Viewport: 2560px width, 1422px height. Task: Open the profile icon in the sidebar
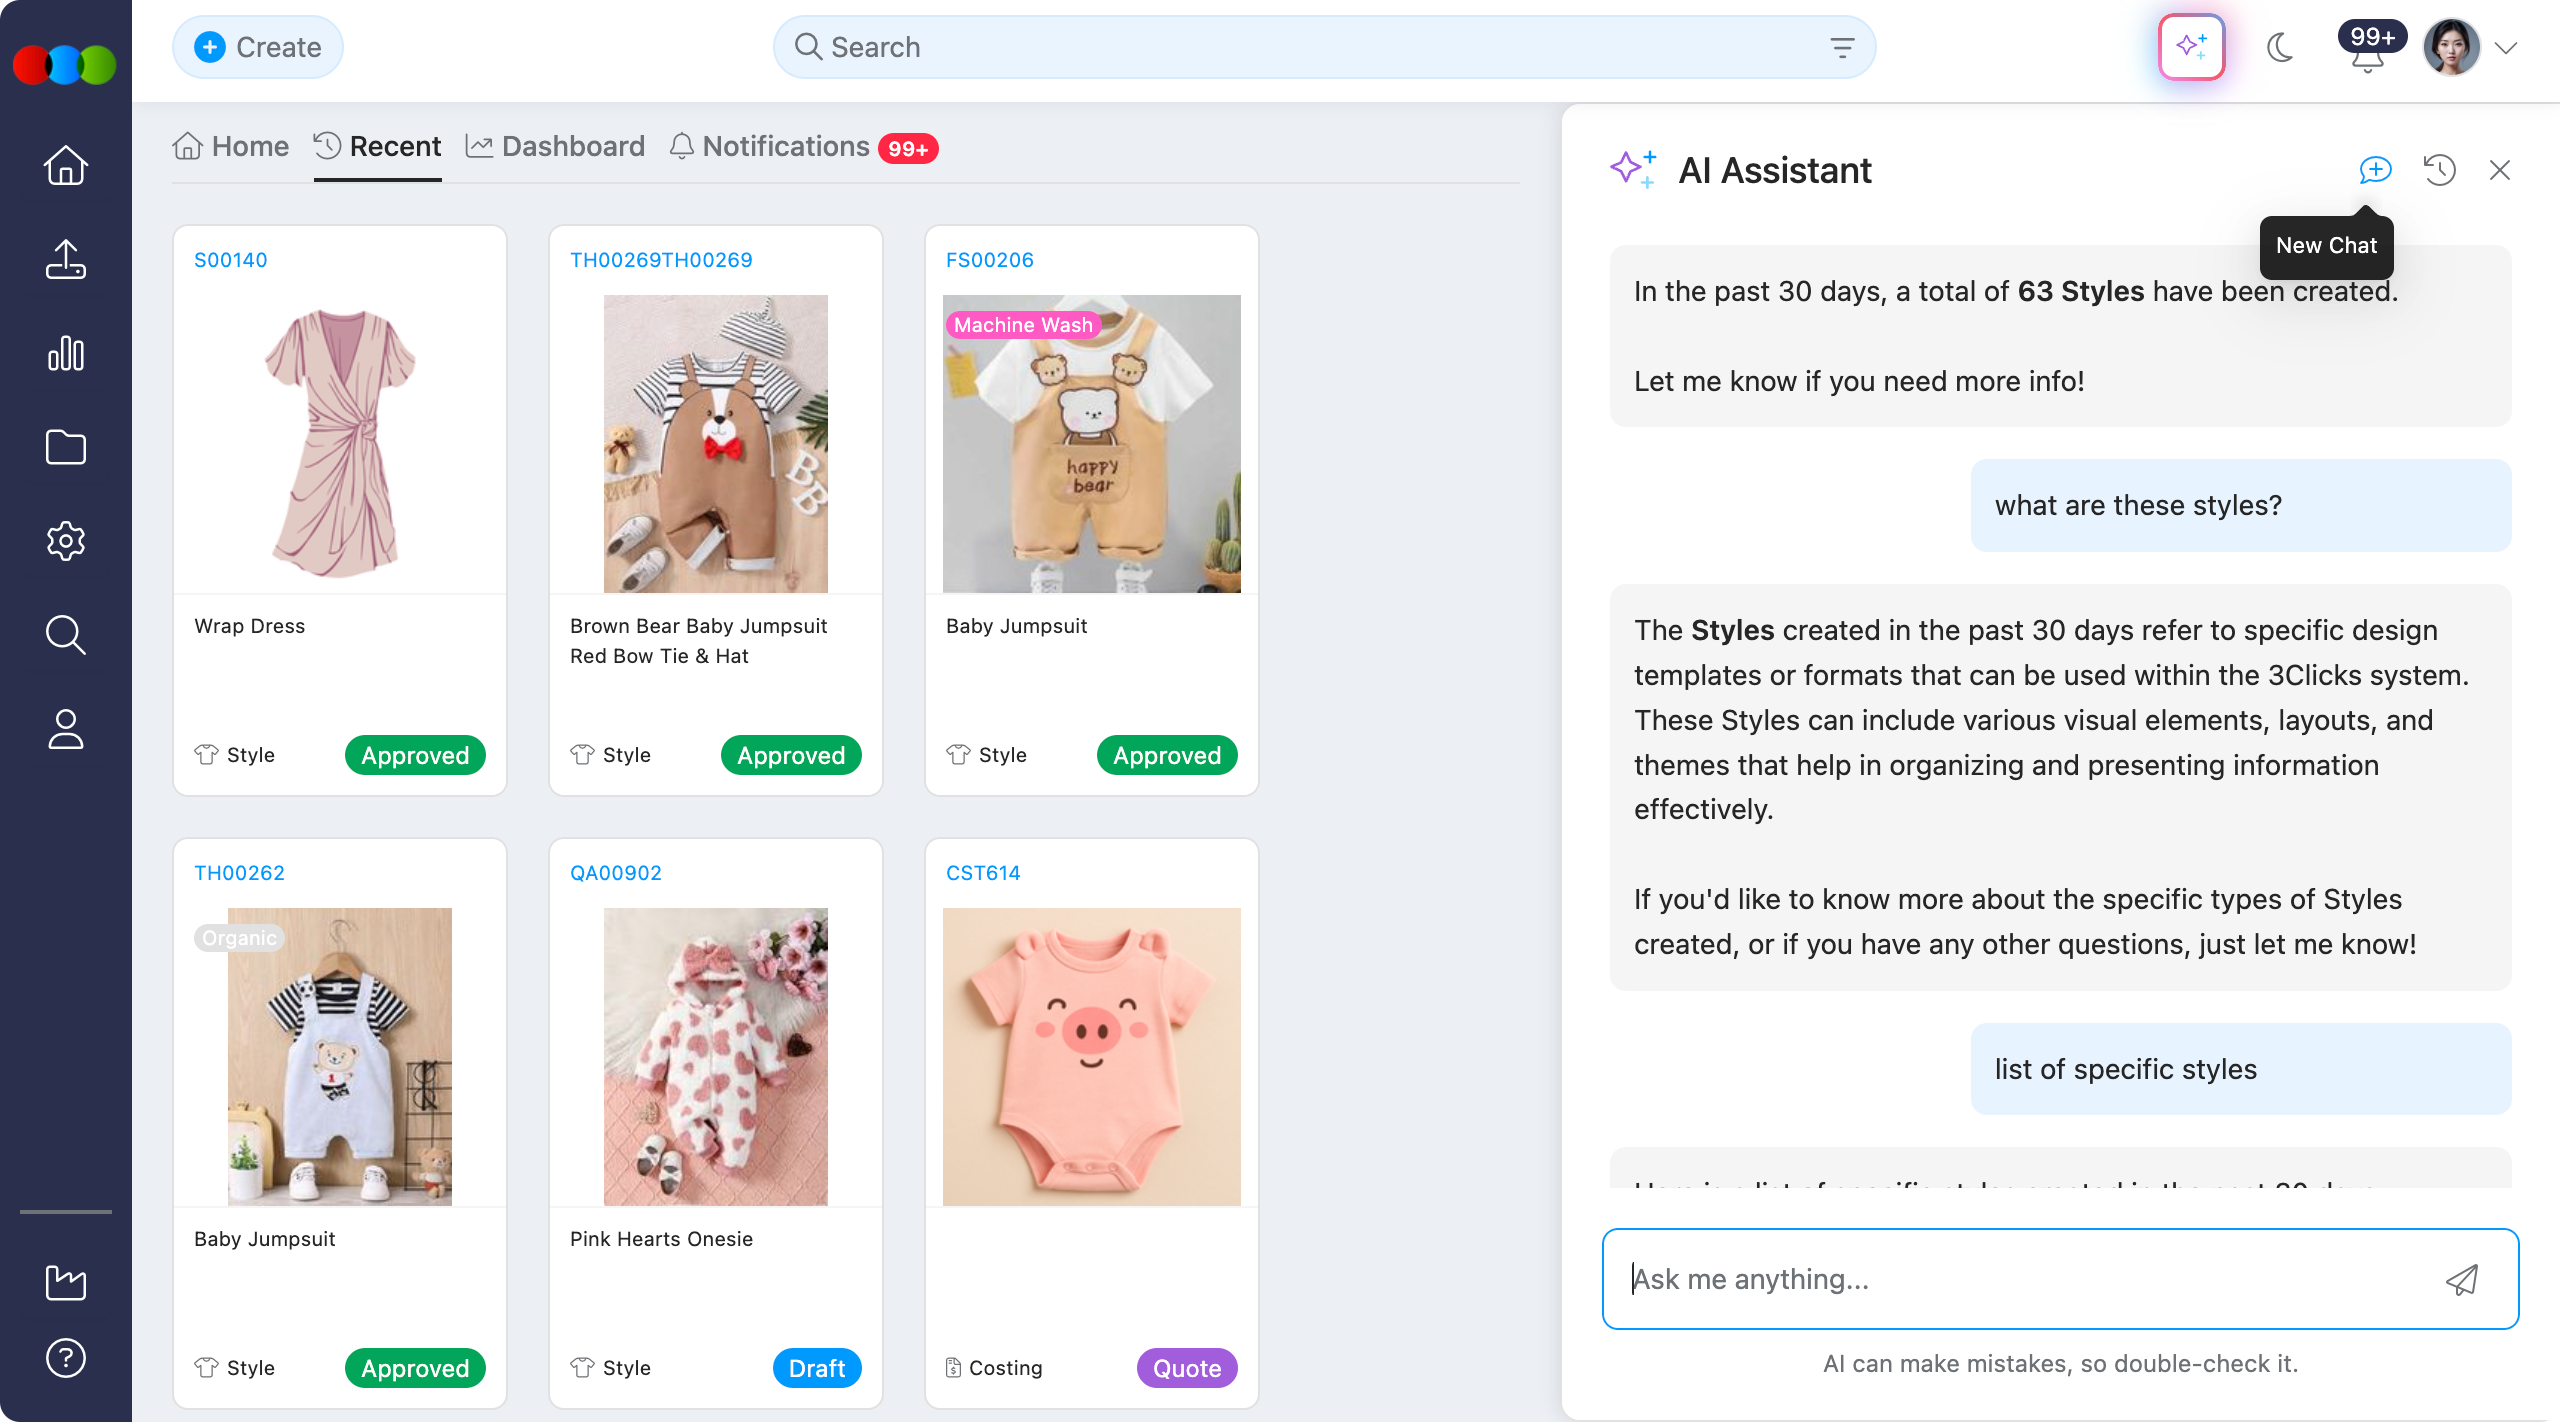coord(65,729)
